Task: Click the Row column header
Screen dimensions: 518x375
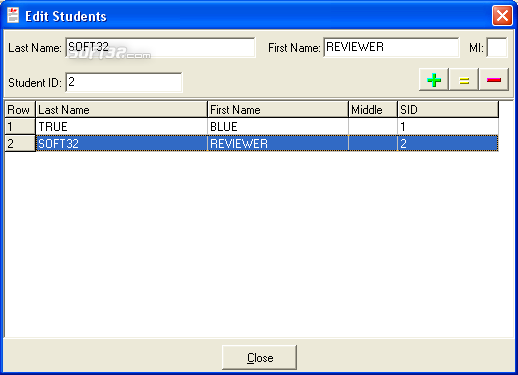Action: (20, 109)
